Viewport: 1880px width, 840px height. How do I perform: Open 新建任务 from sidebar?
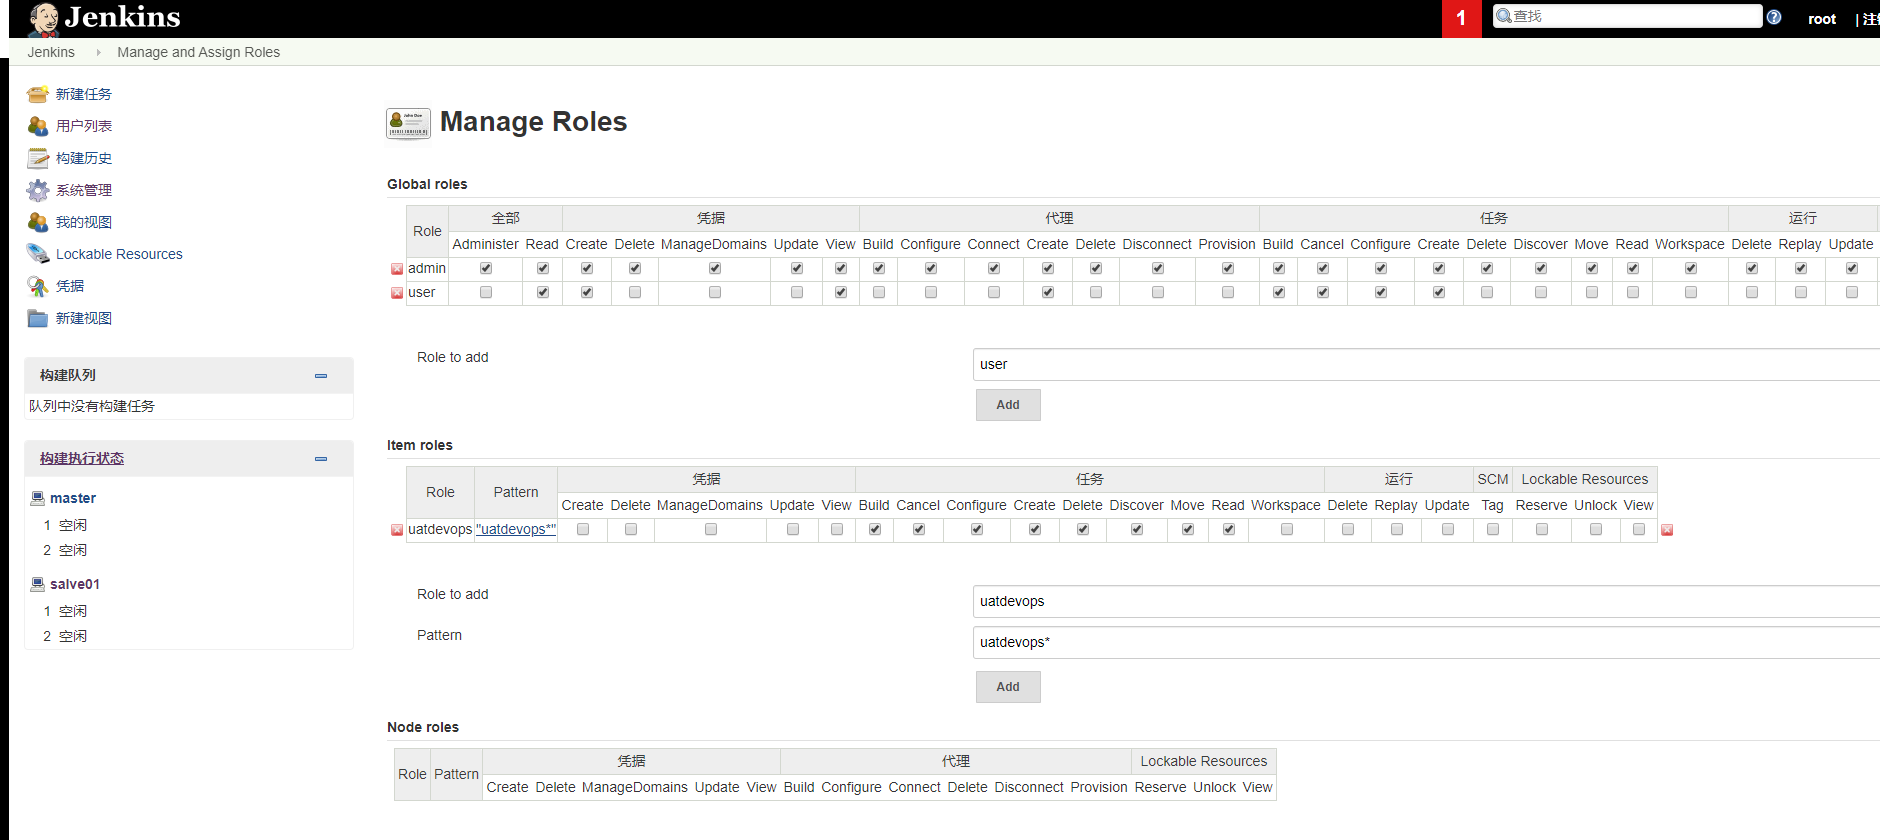(84, 94)
